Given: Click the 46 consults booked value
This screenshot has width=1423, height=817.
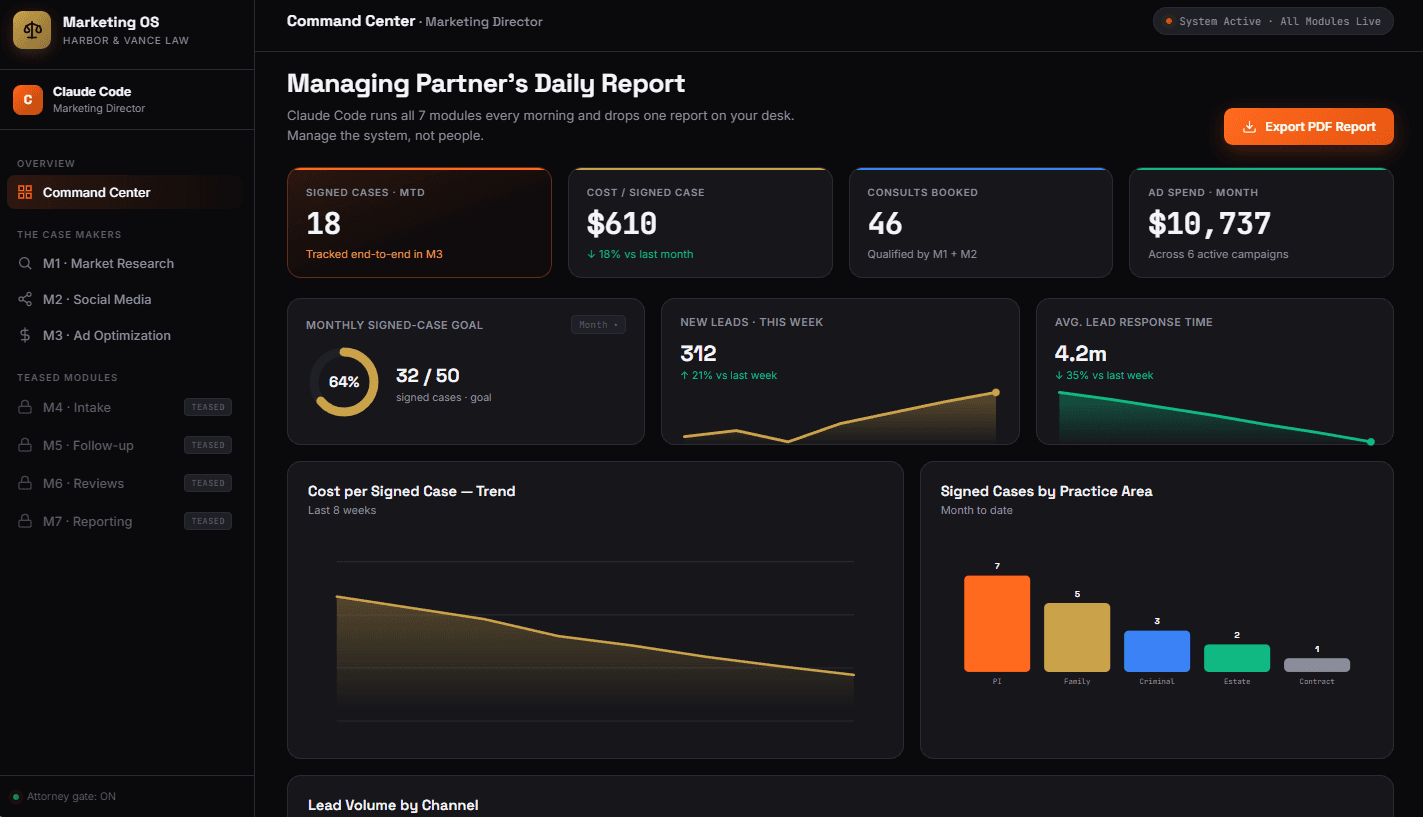Looking at the screenshot, I should coord(885,223).
